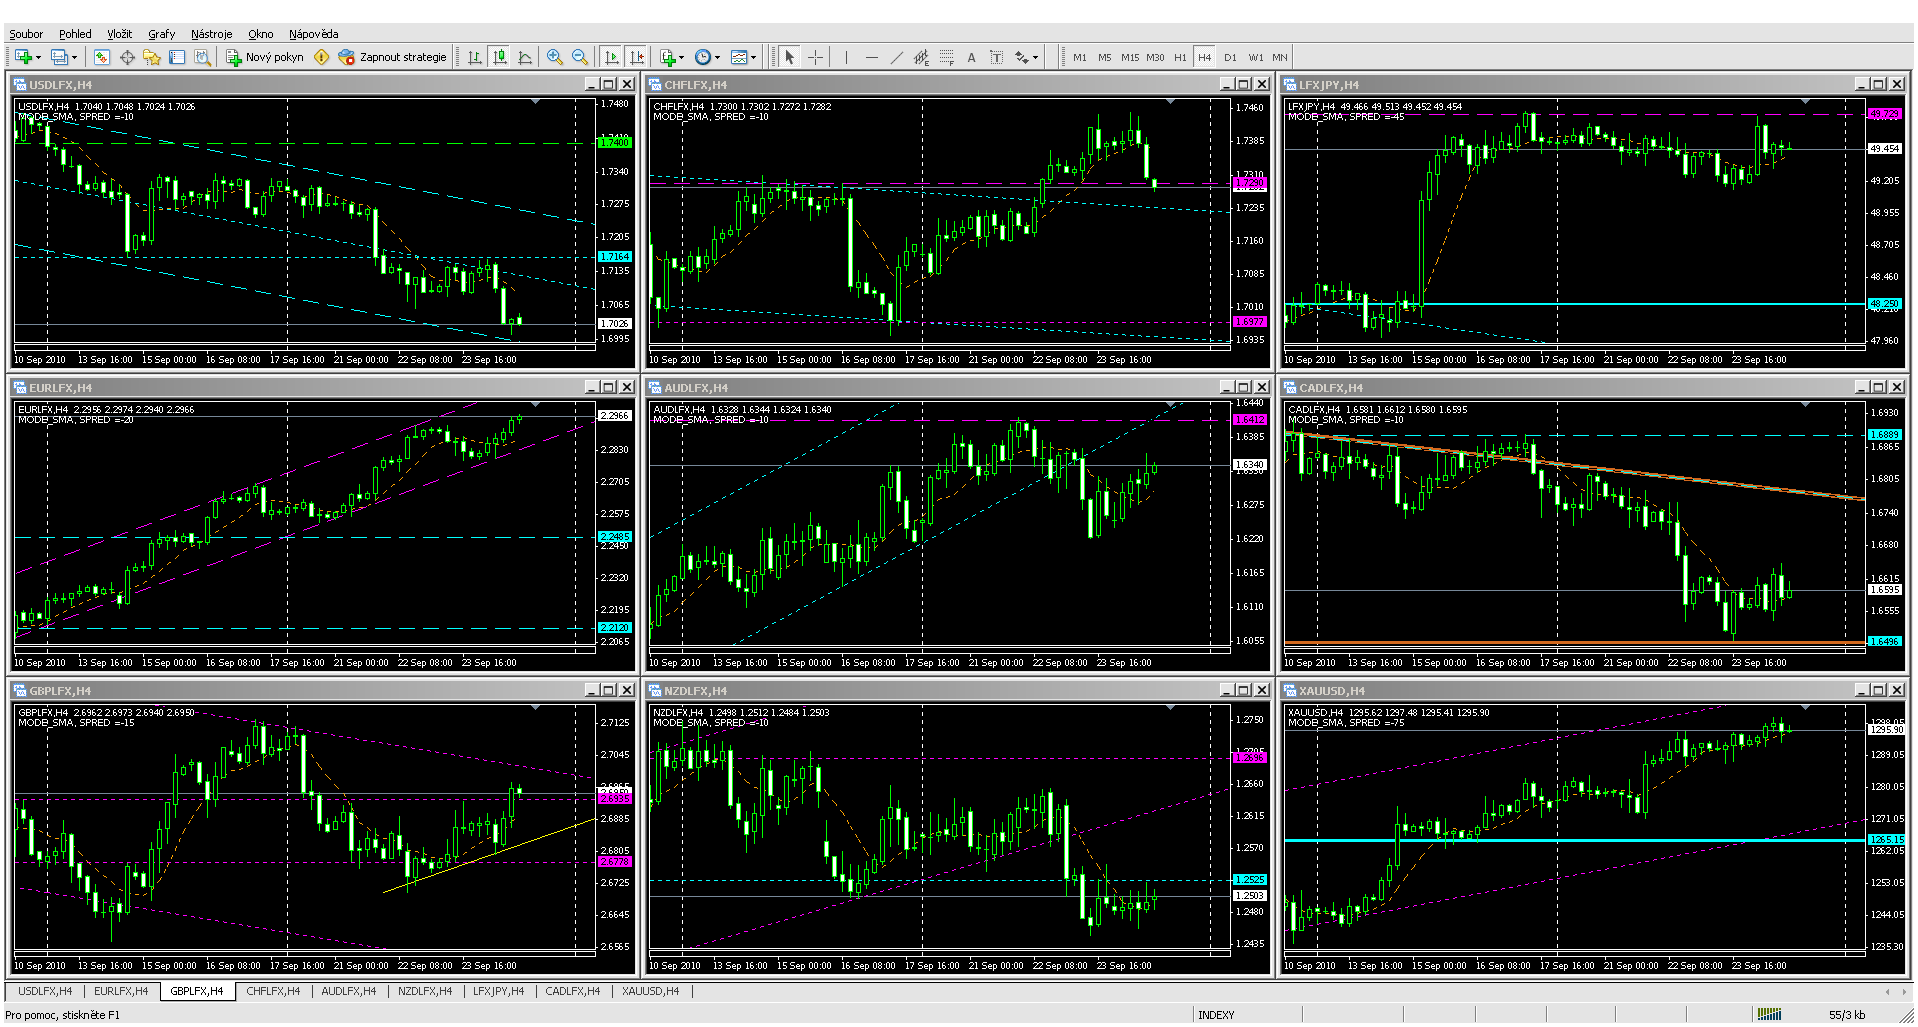Open the Profiles toolbar icon
The height and width of the screenshot is (1027, 1918).
tap(60, 58)
